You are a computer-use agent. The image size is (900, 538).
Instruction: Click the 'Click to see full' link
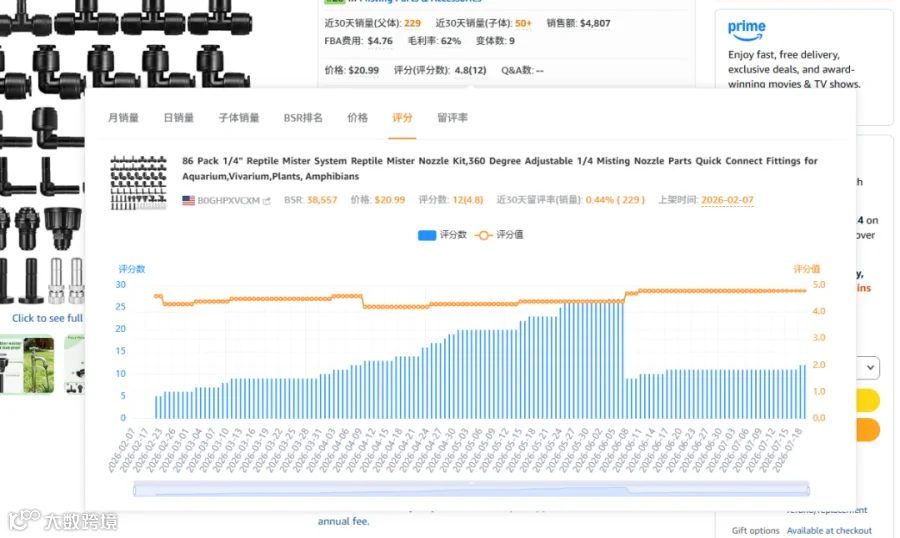click(x=48, y=318)
